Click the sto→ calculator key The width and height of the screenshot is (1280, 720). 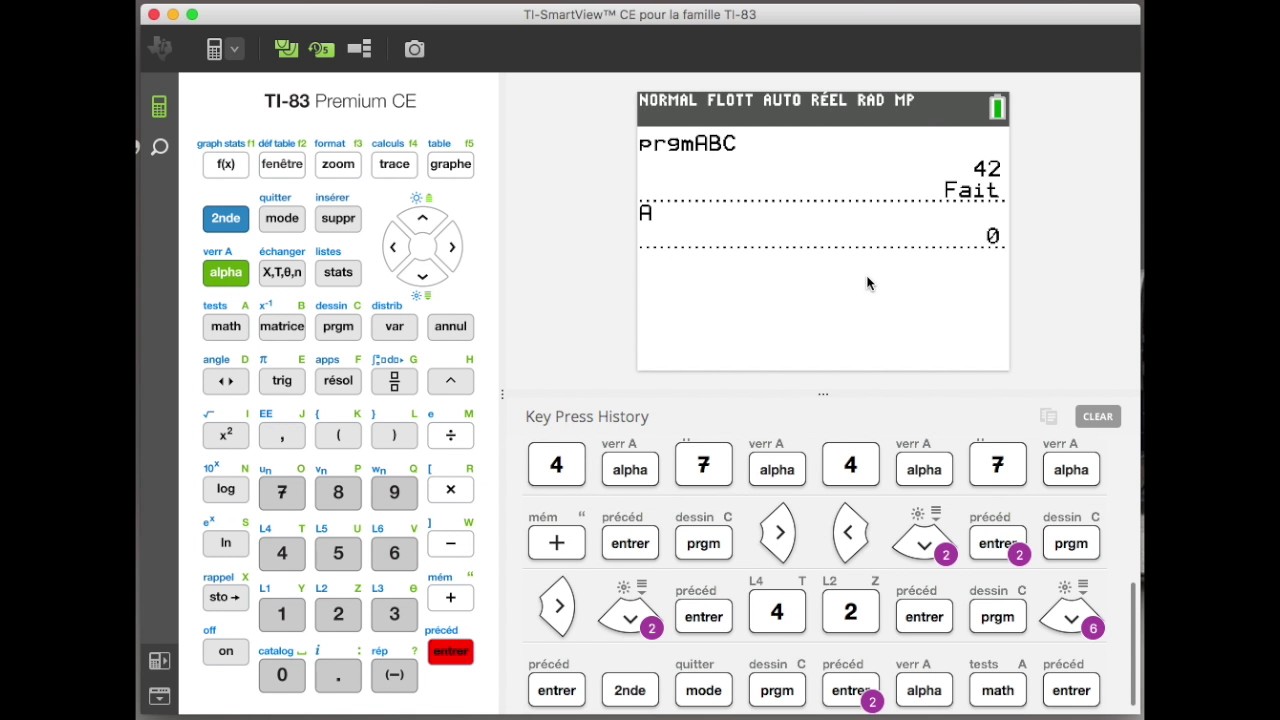click(x=226, y=597)
